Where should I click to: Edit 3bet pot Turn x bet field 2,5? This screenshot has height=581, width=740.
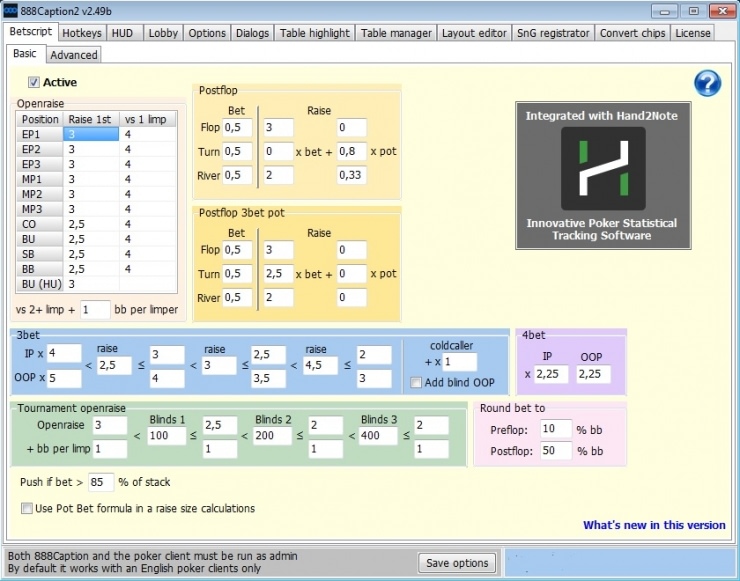tap(278, 274)
